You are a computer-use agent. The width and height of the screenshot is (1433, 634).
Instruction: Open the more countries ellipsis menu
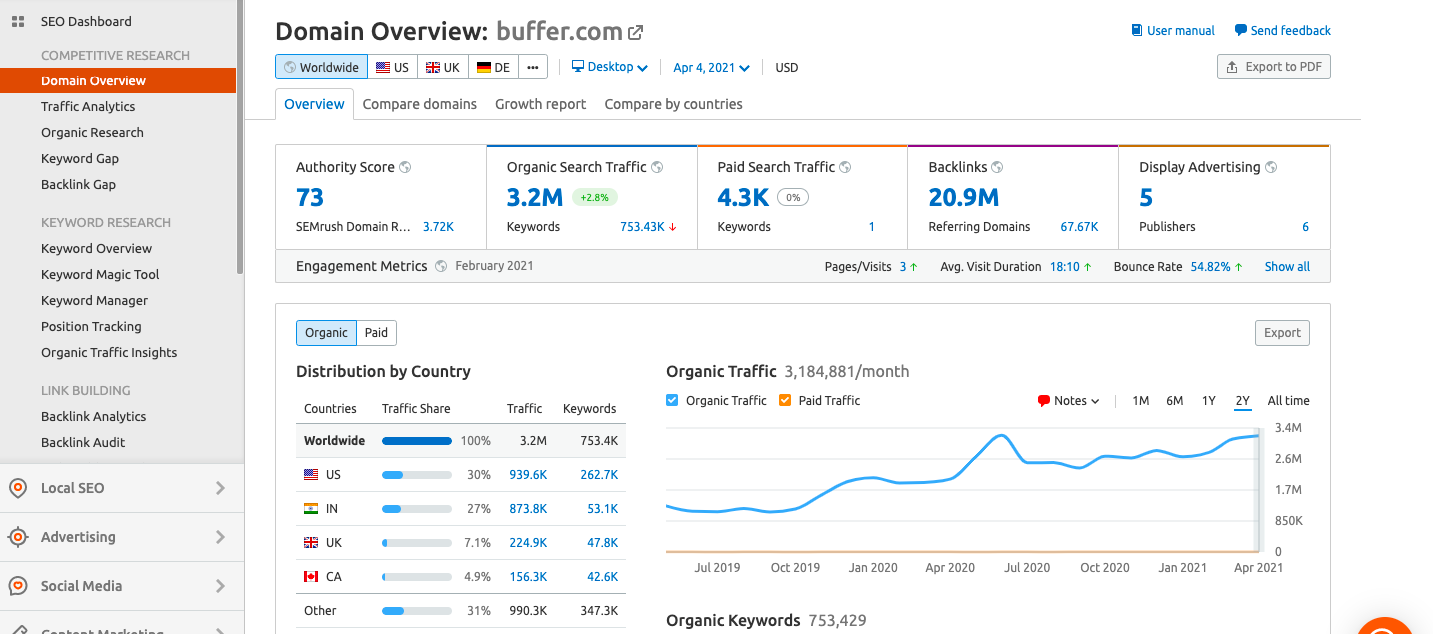click(532, 67)
